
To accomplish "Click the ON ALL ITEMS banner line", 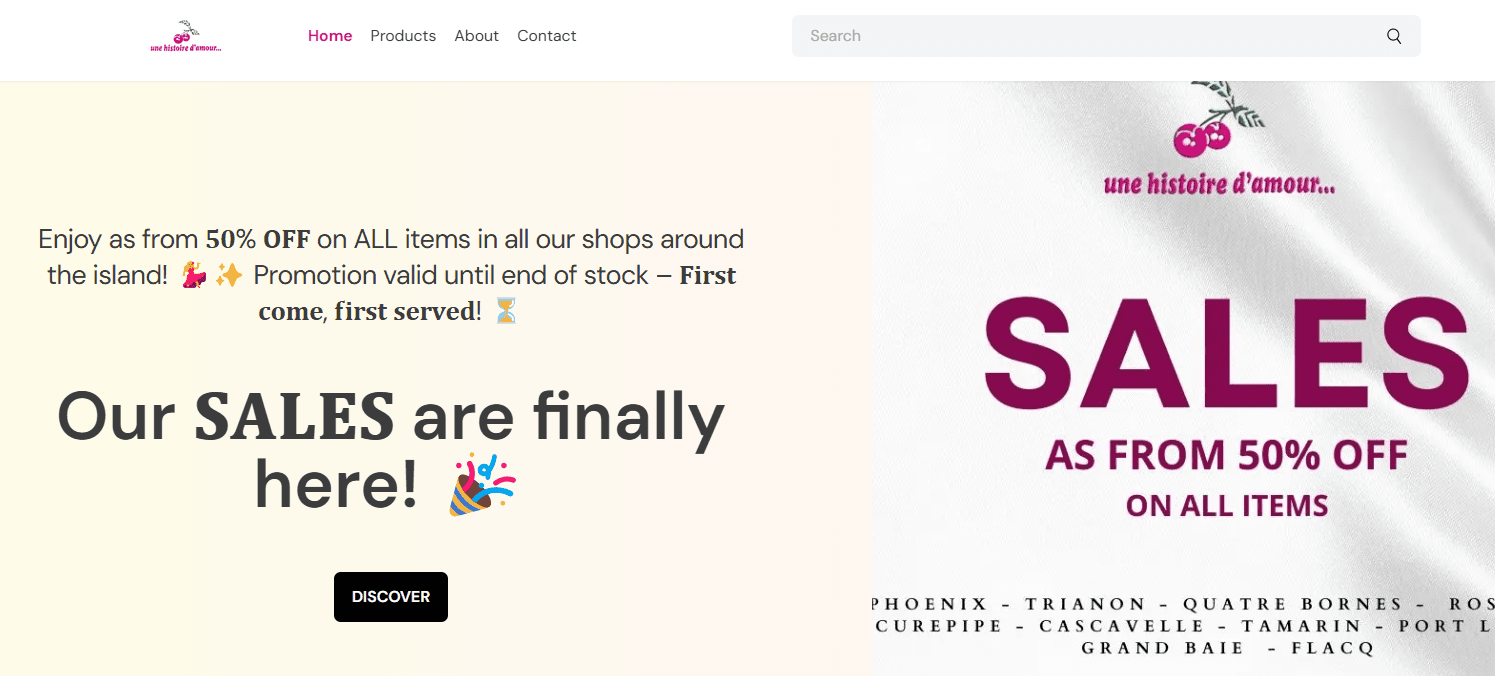I will (1227, 505).
